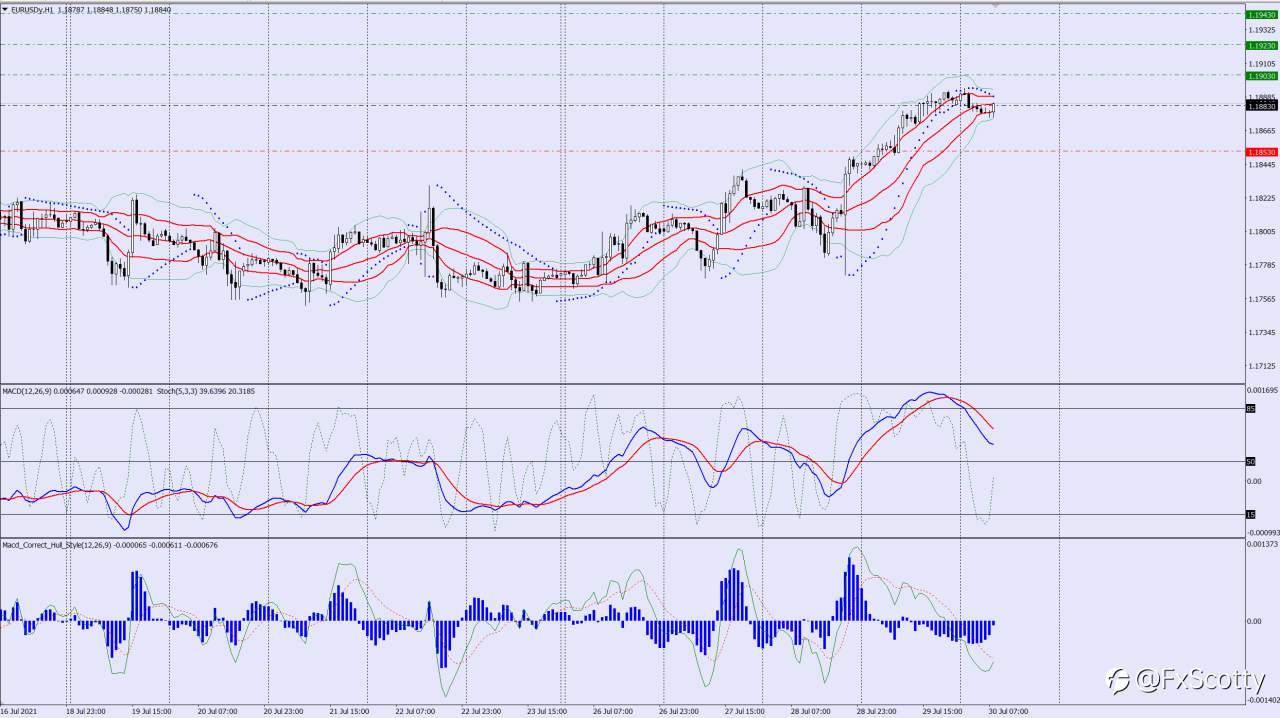This screenshot has height=718, width=1280.
Task: Select the red 1.18530 price level label
Action: [1261, 151]
